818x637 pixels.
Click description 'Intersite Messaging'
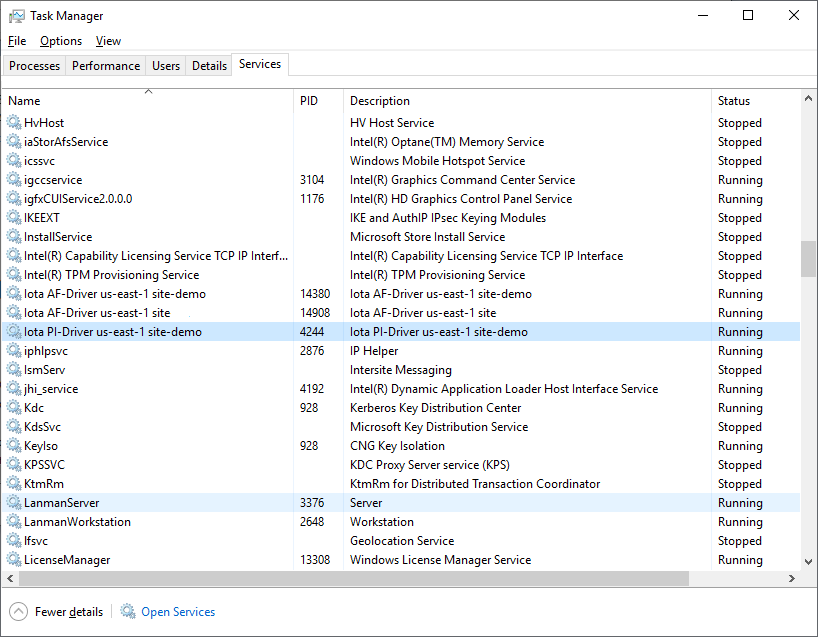[x=401, y=369]
